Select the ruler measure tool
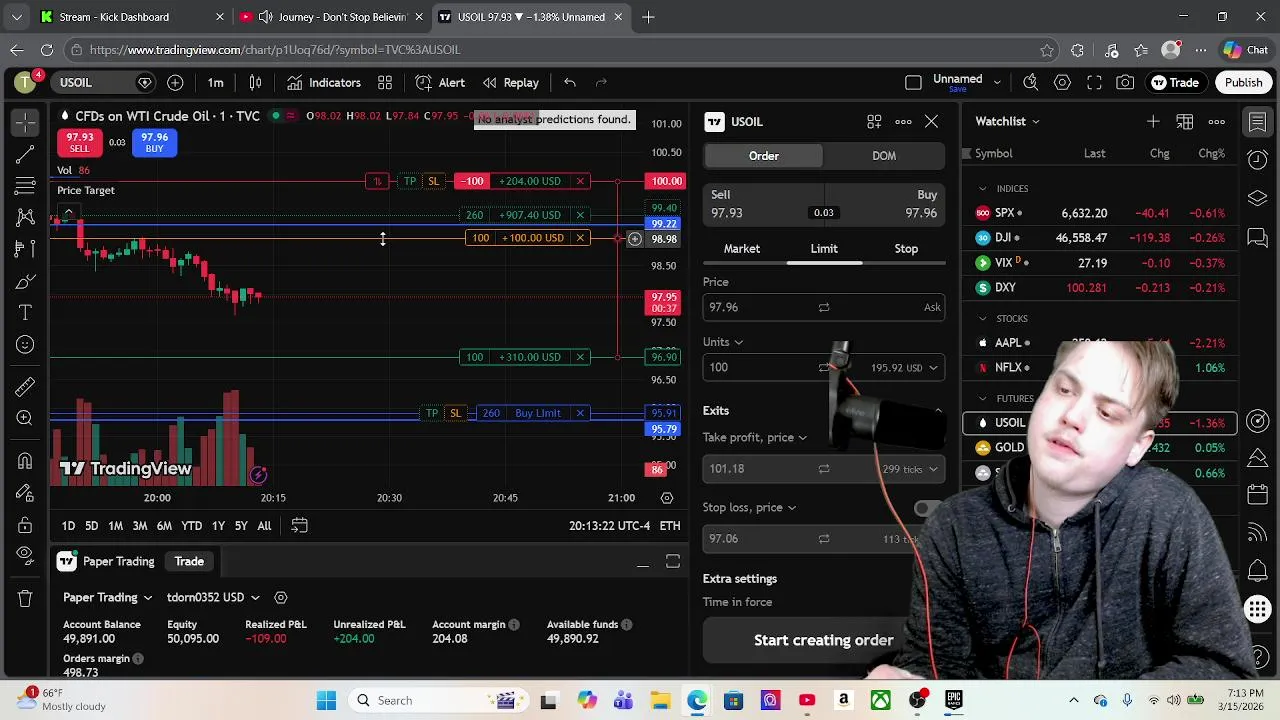This screenshot has height=720, width=1280. click(25, 386)
